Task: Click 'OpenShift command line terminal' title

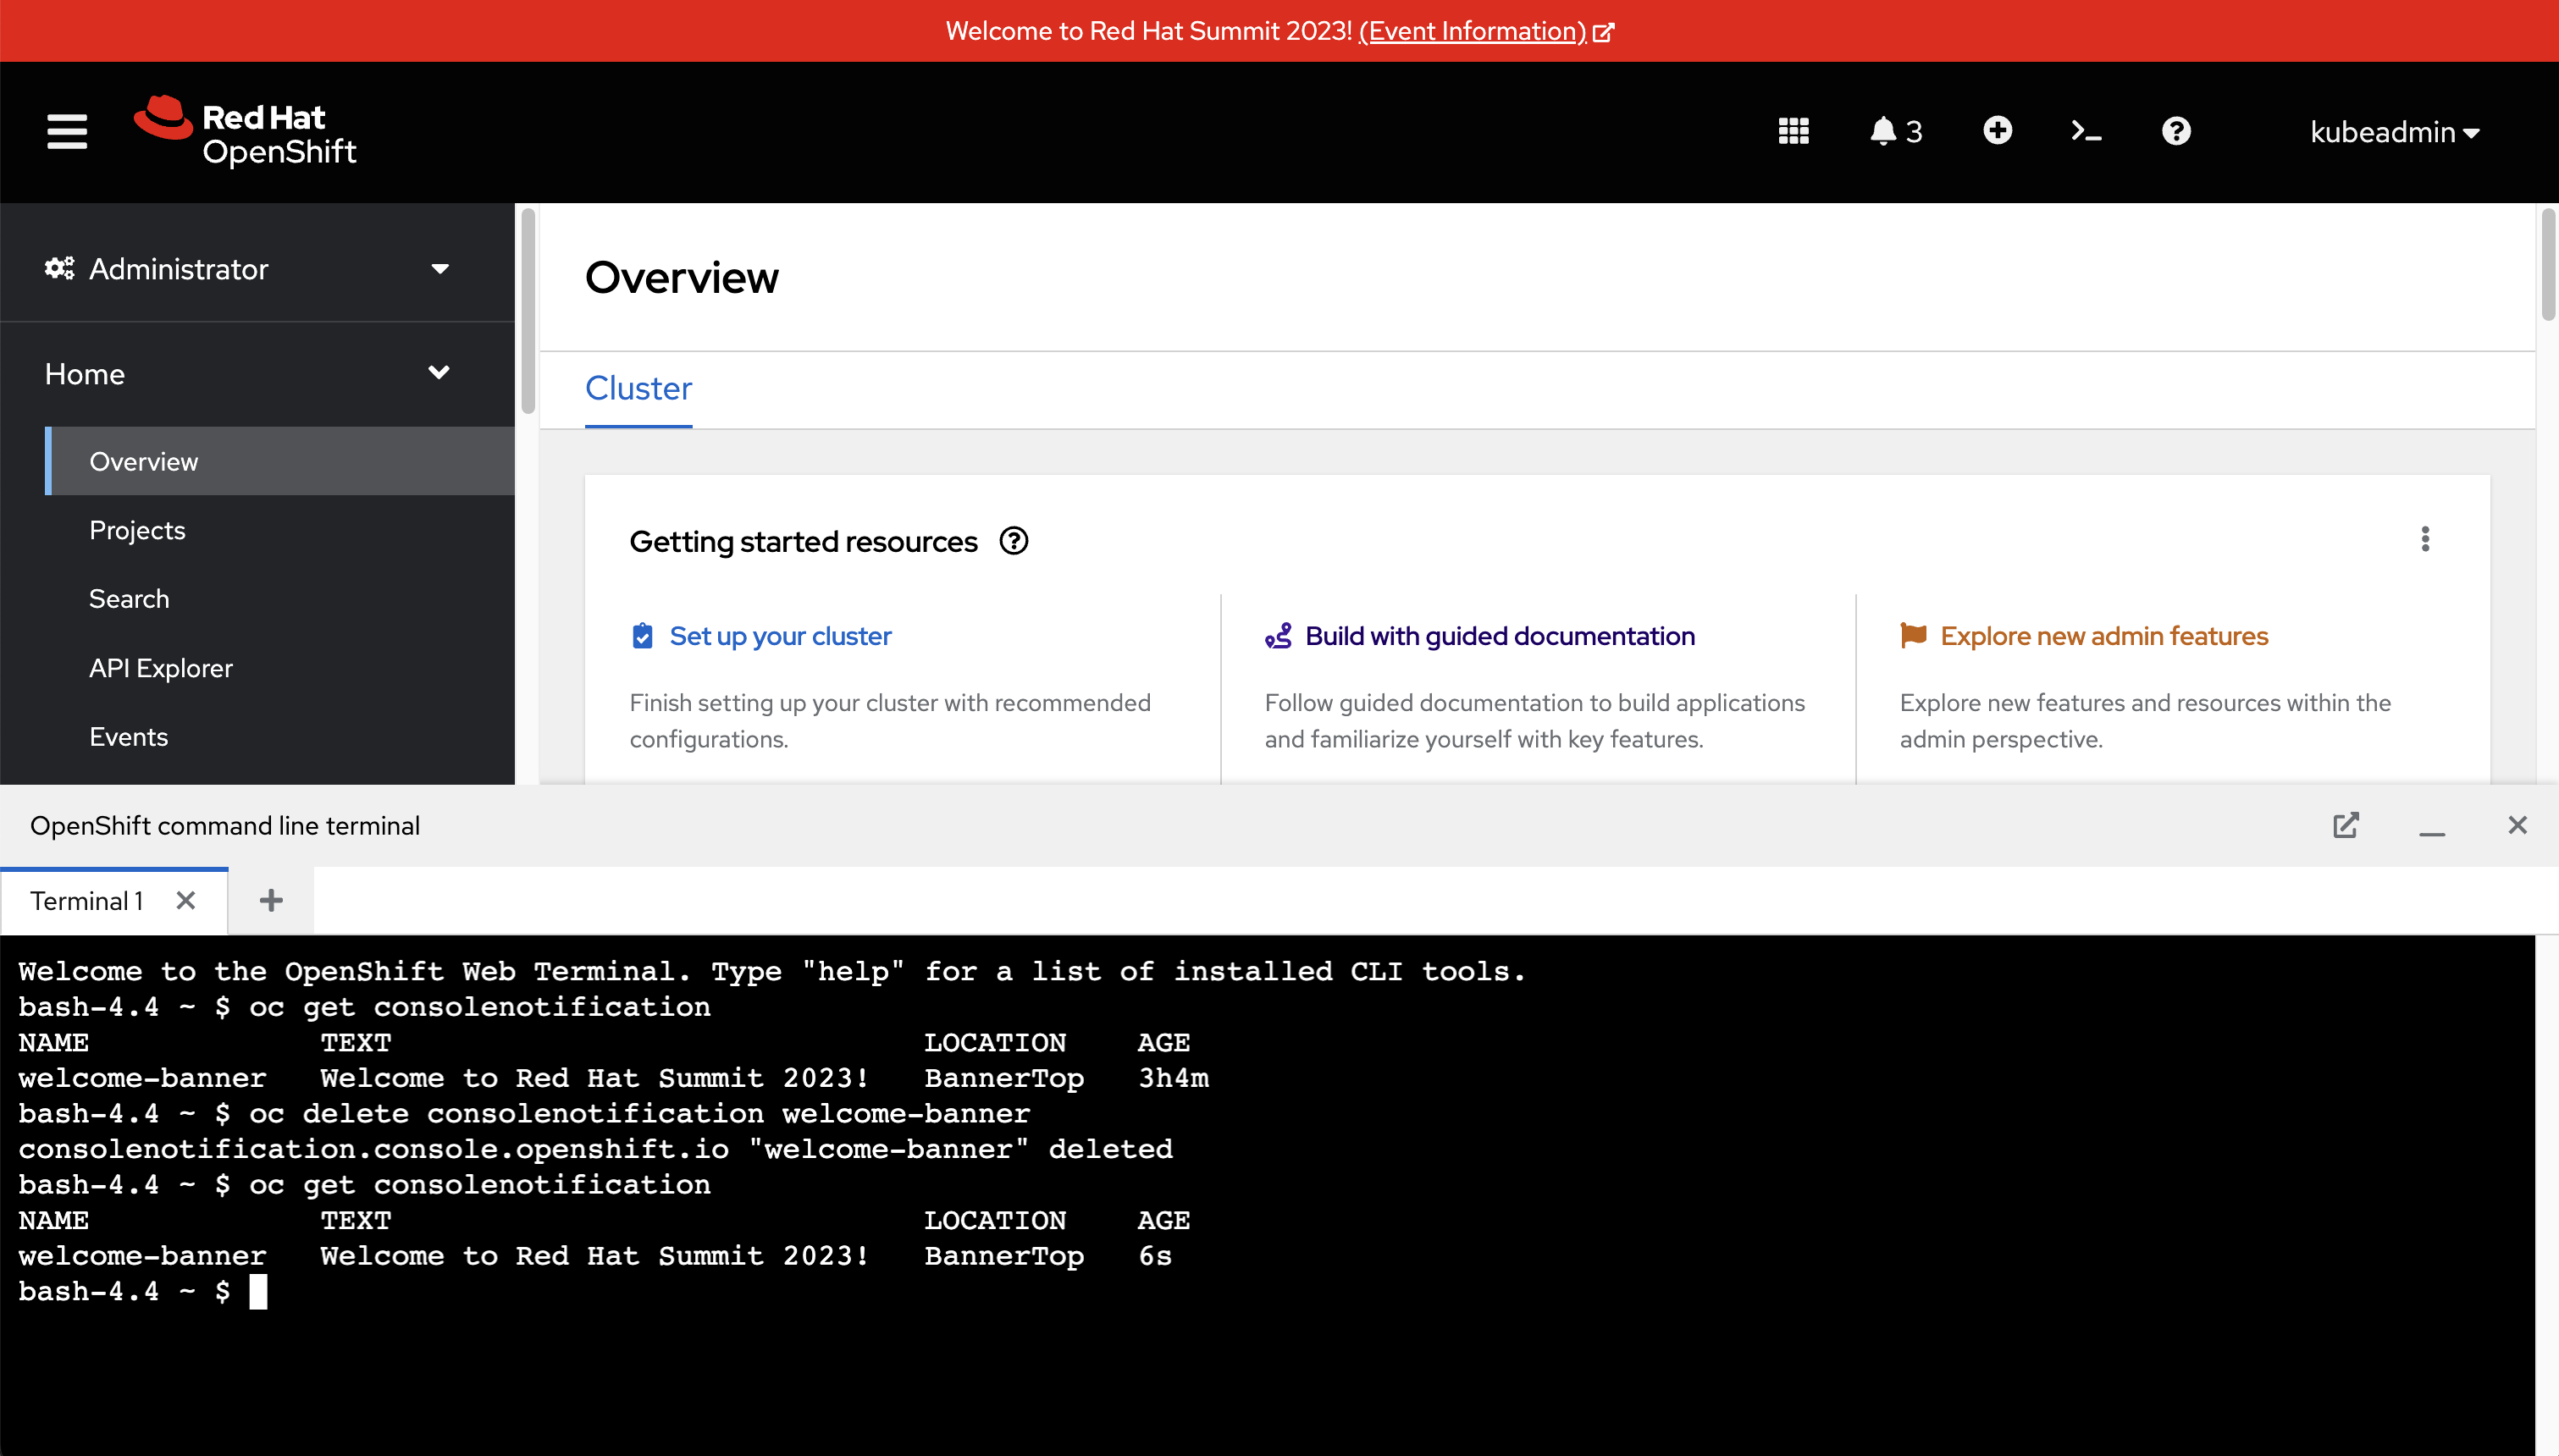Action: (x=225, y=825)
